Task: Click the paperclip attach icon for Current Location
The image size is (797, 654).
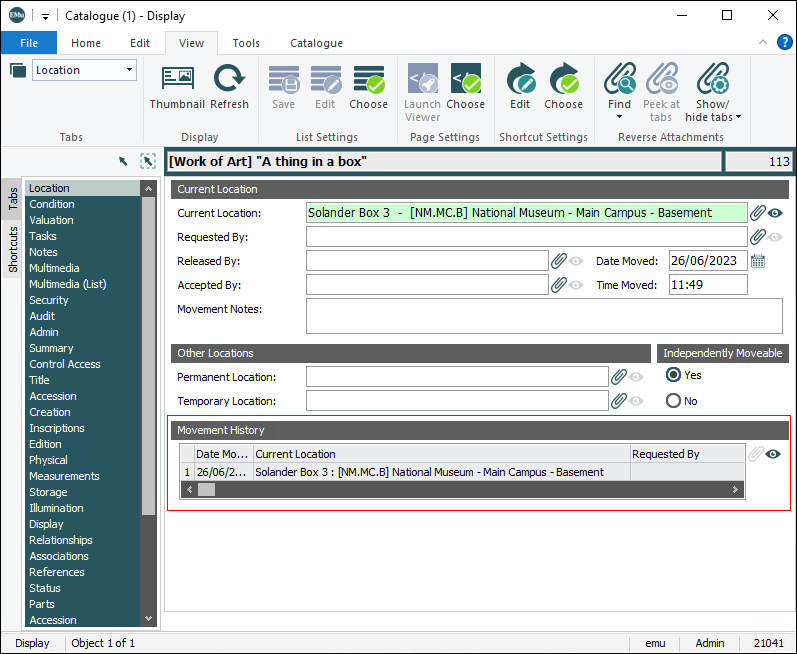Action: pyautogui.click(x=758, y=213)
